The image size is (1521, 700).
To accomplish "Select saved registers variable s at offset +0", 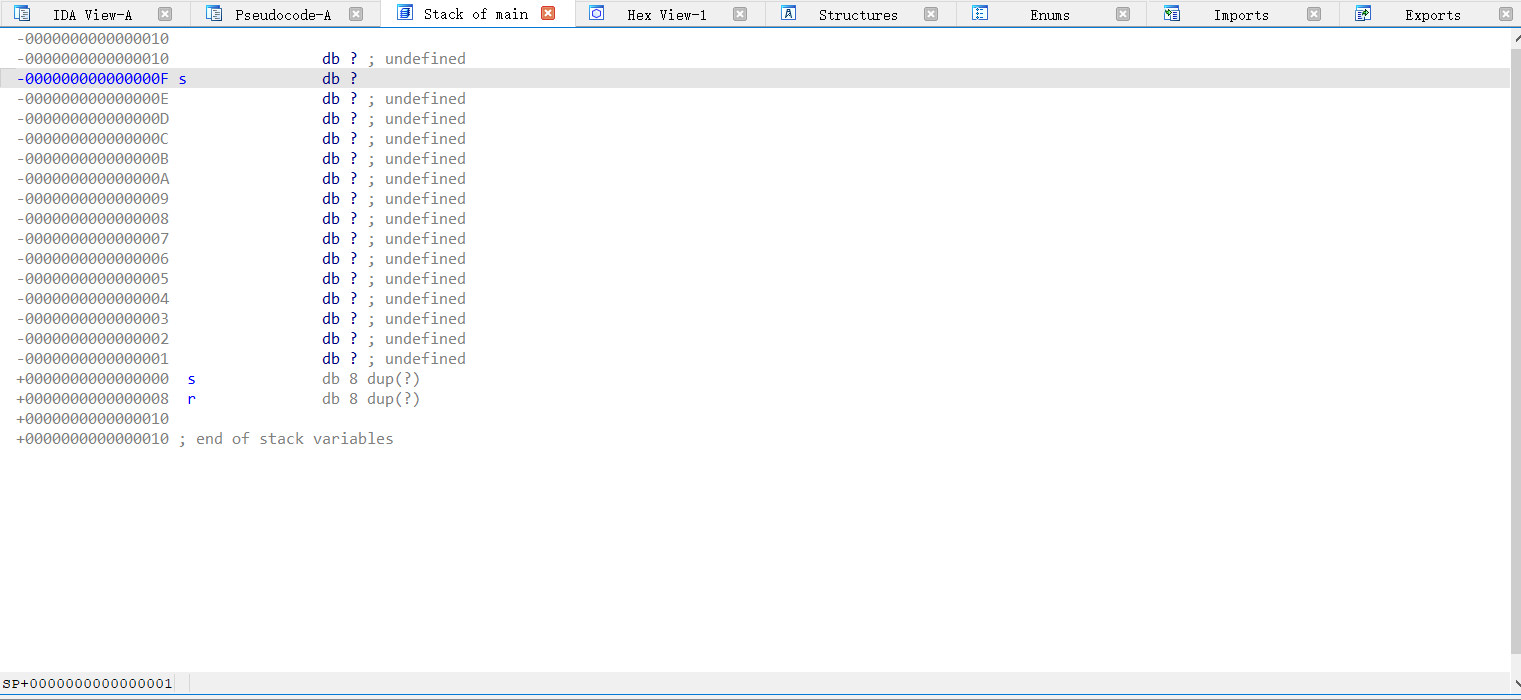I will [191, 379].
